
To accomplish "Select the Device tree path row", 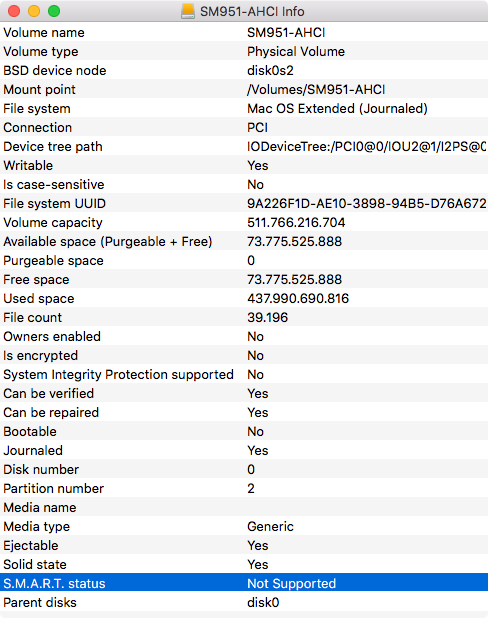I will coord(244,147).
